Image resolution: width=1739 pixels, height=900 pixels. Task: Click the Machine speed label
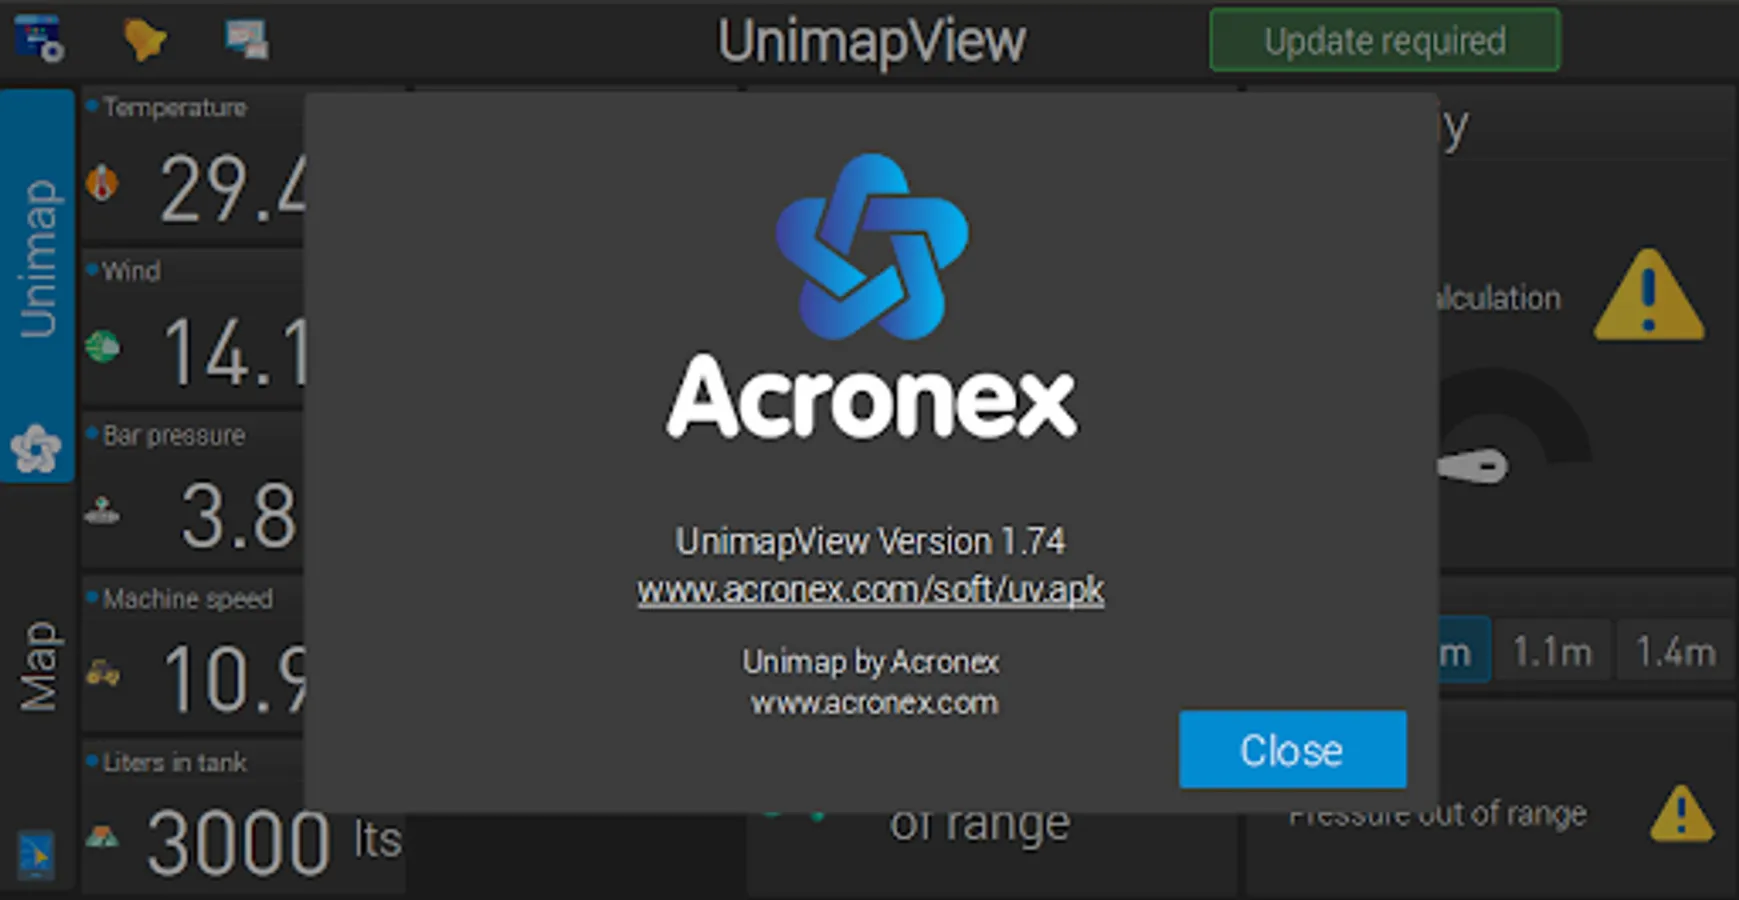pos(188,599)
